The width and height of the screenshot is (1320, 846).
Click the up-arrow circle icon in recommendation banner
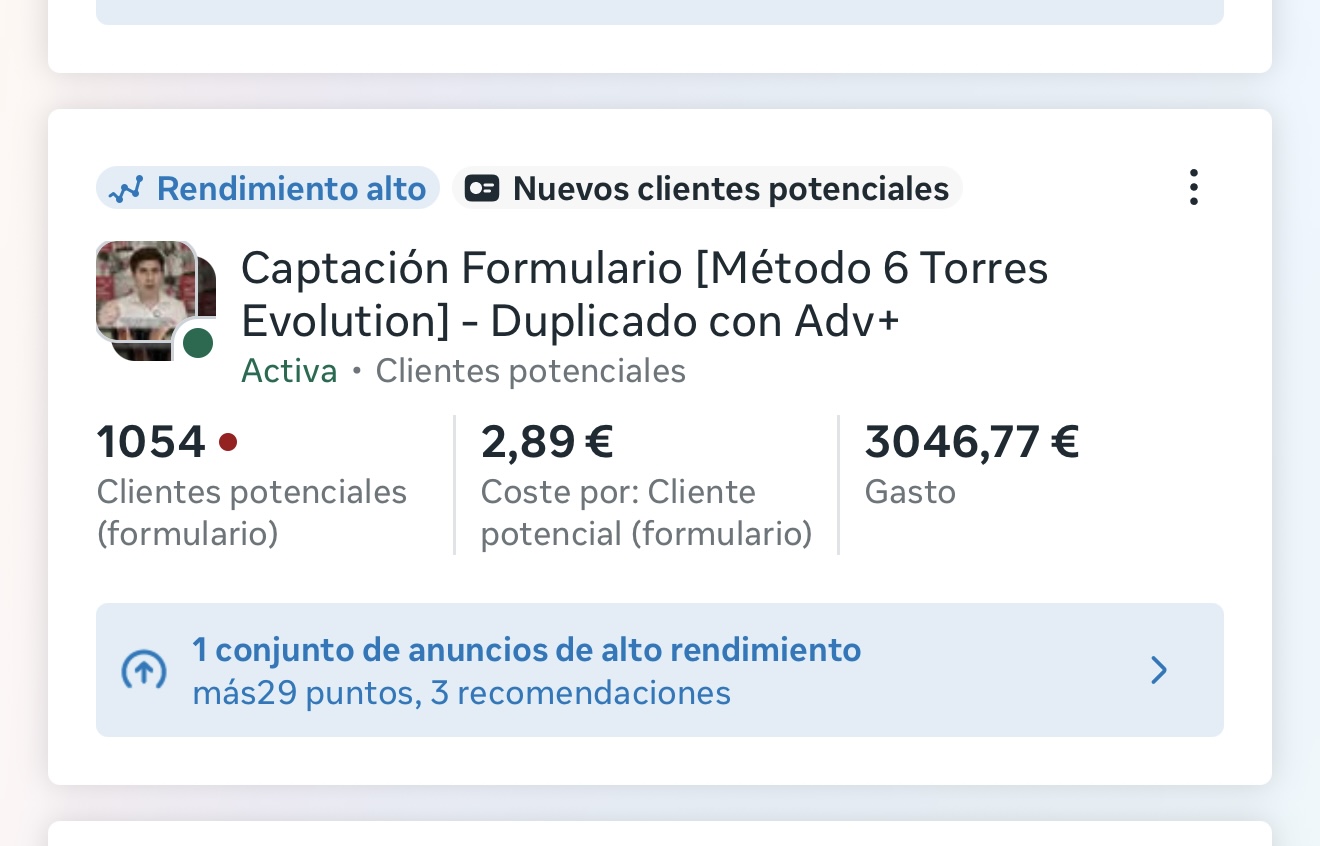[143, 670]
